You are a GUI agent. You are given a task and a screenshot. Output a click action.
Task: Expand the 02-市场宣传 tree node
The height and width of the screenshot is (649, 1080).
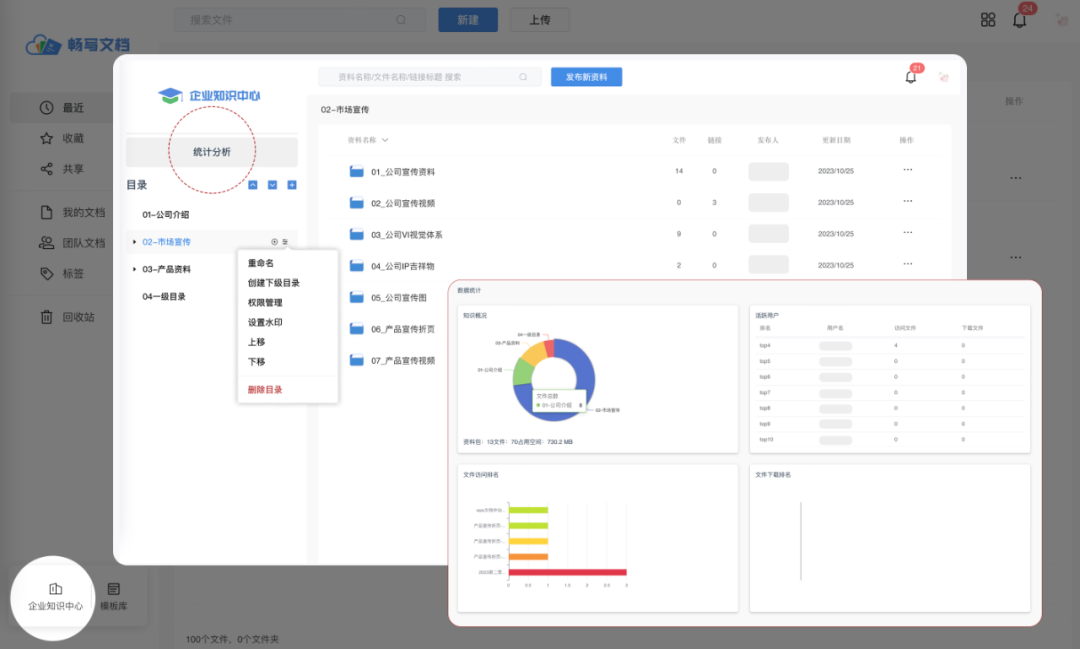[134, 242]
